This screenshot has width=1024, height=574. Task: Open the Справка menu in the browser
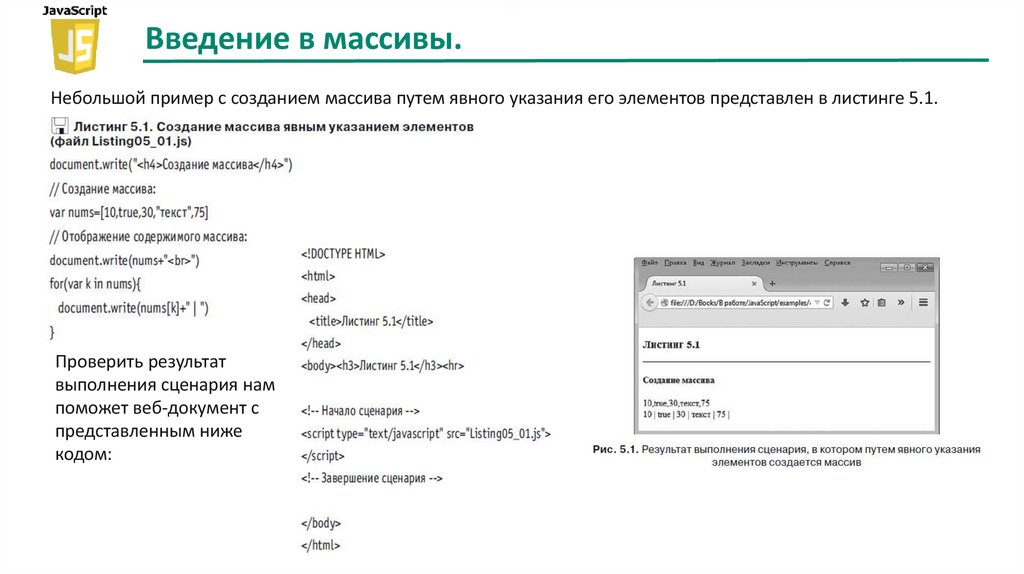coord(837,263)
